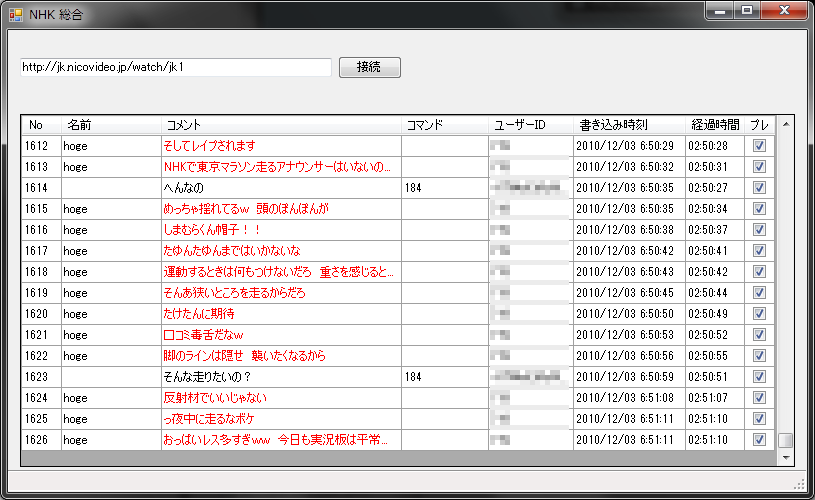Click timestamp 2010/12/03 6:50:32
This screenshot has width=815, height=500.
tap(625, 167)
